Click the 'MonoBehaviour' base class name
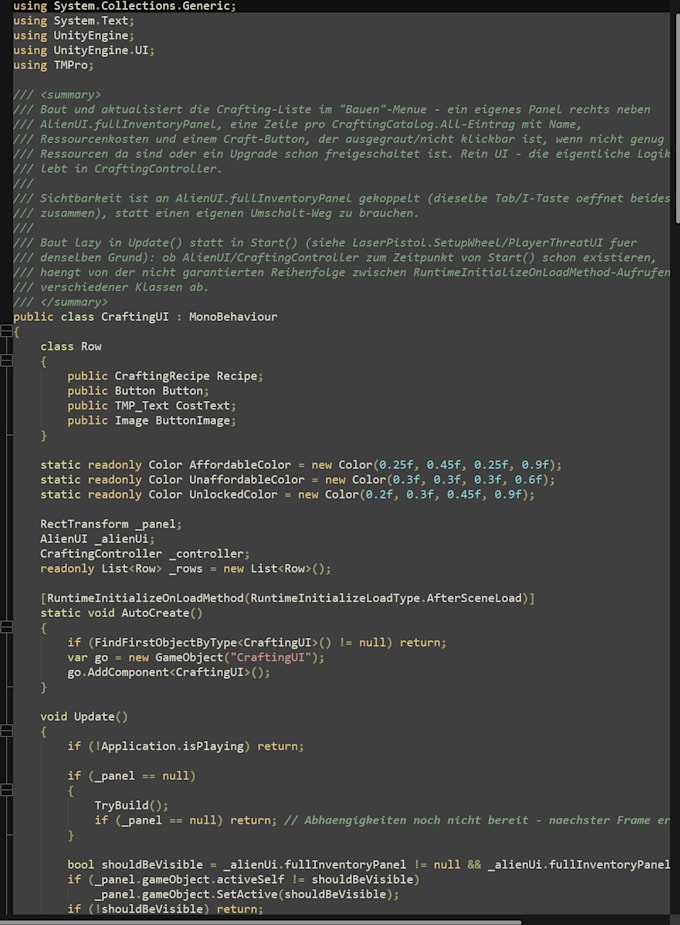This screenshot has height=925, width=680. [x=233, y=317]
